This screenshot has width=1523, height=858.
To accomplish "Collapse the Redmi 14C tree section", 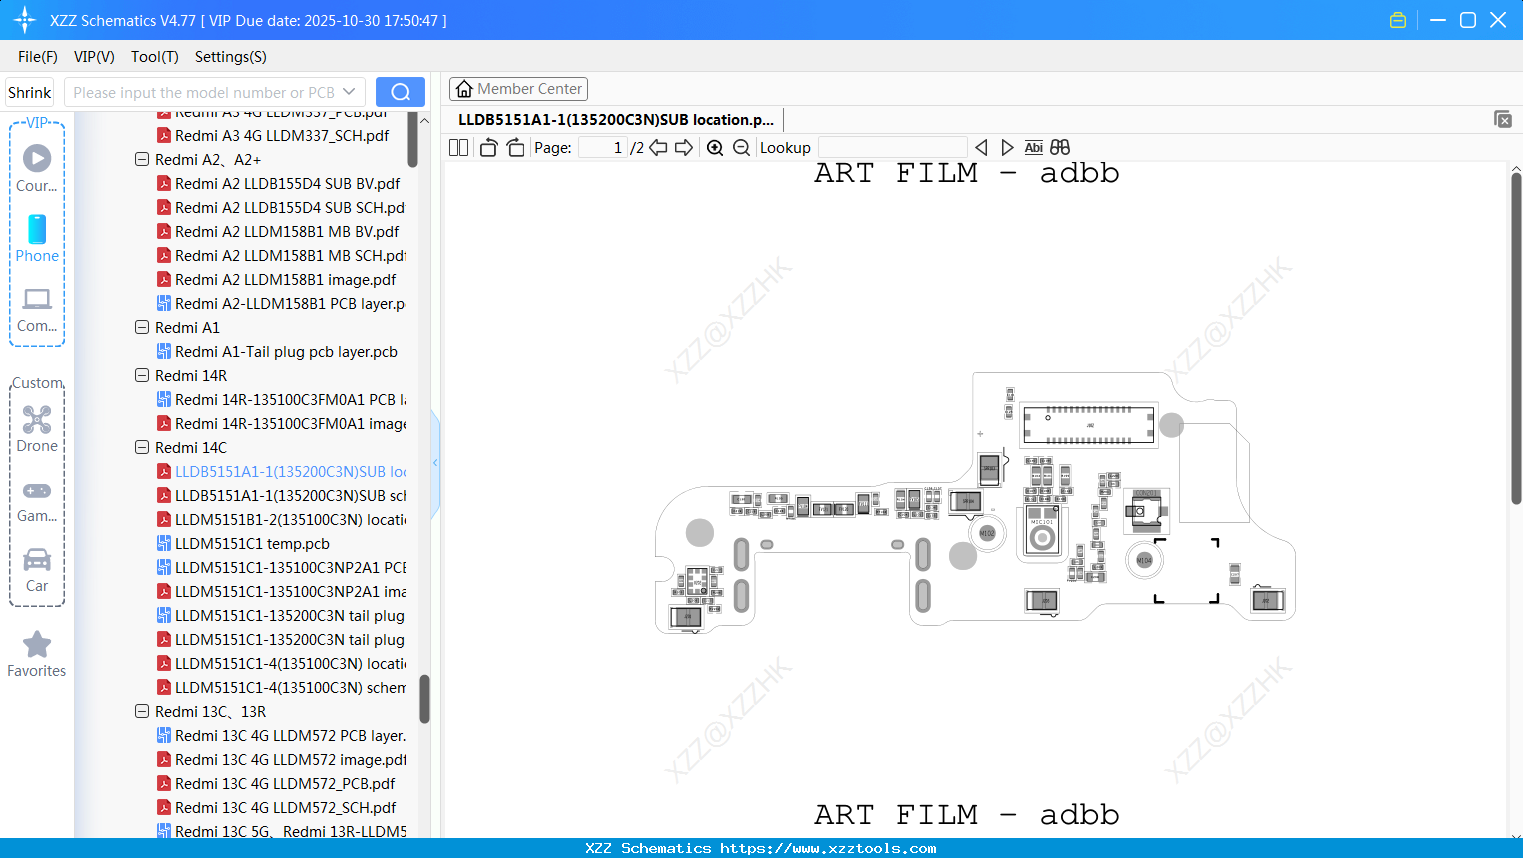I will click(141, 447).
